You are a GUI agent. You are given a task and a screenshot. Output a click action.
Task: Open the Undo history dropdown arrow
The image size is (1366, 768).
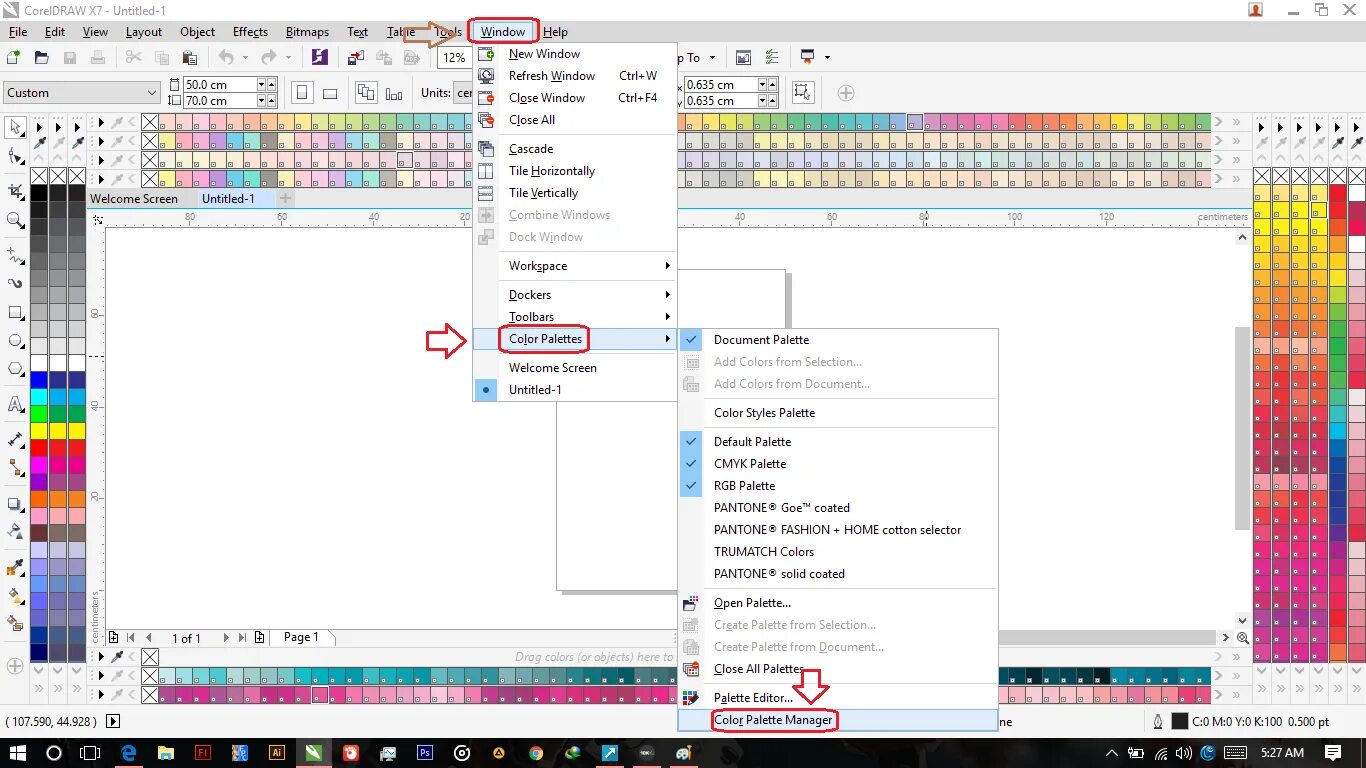[x=245, y=58]
